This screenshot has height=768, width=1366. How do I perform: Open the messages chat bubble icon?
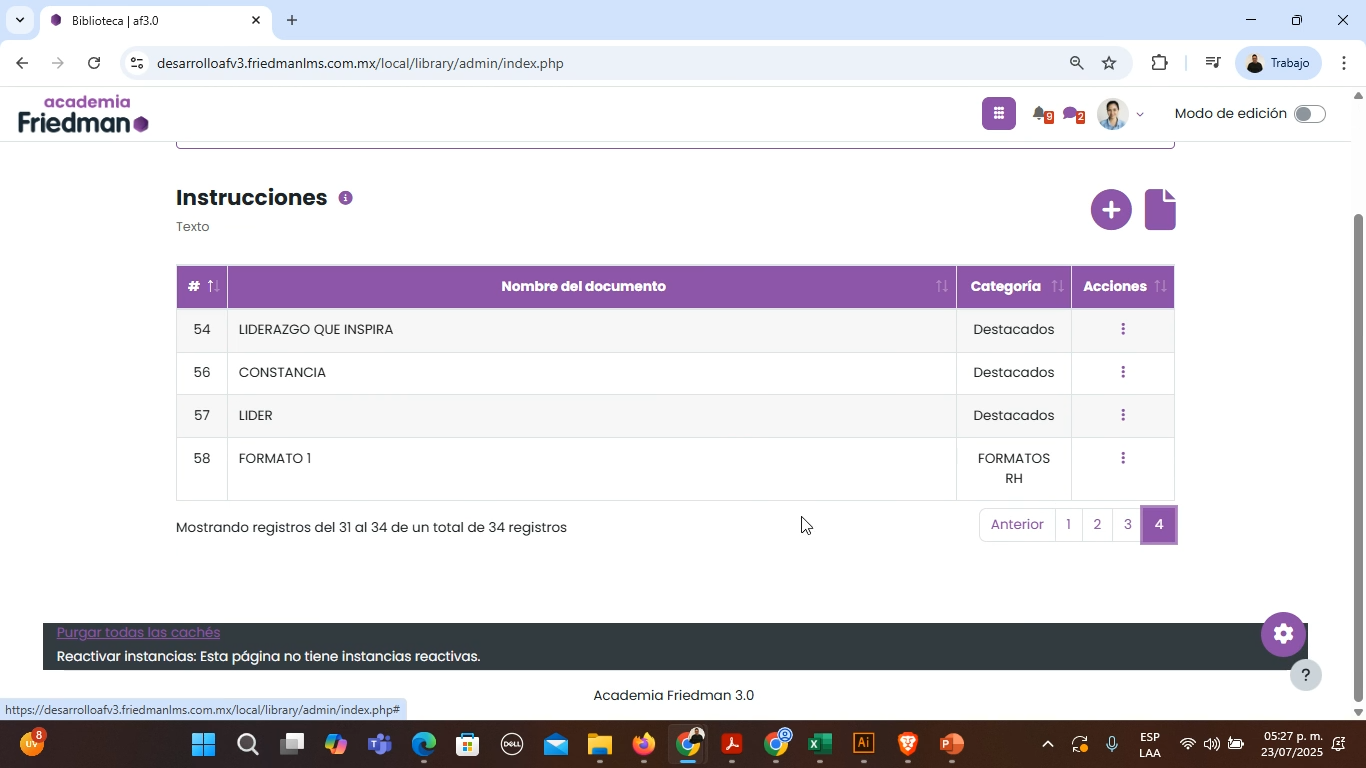(x=1072, y=114)
